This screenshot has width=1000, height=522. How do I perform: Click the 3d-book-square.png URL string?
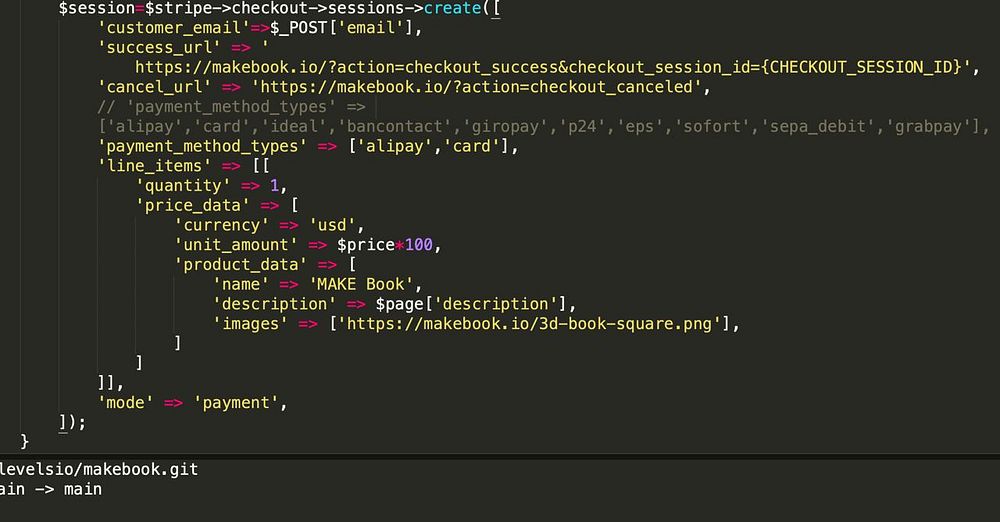point(529,324)
